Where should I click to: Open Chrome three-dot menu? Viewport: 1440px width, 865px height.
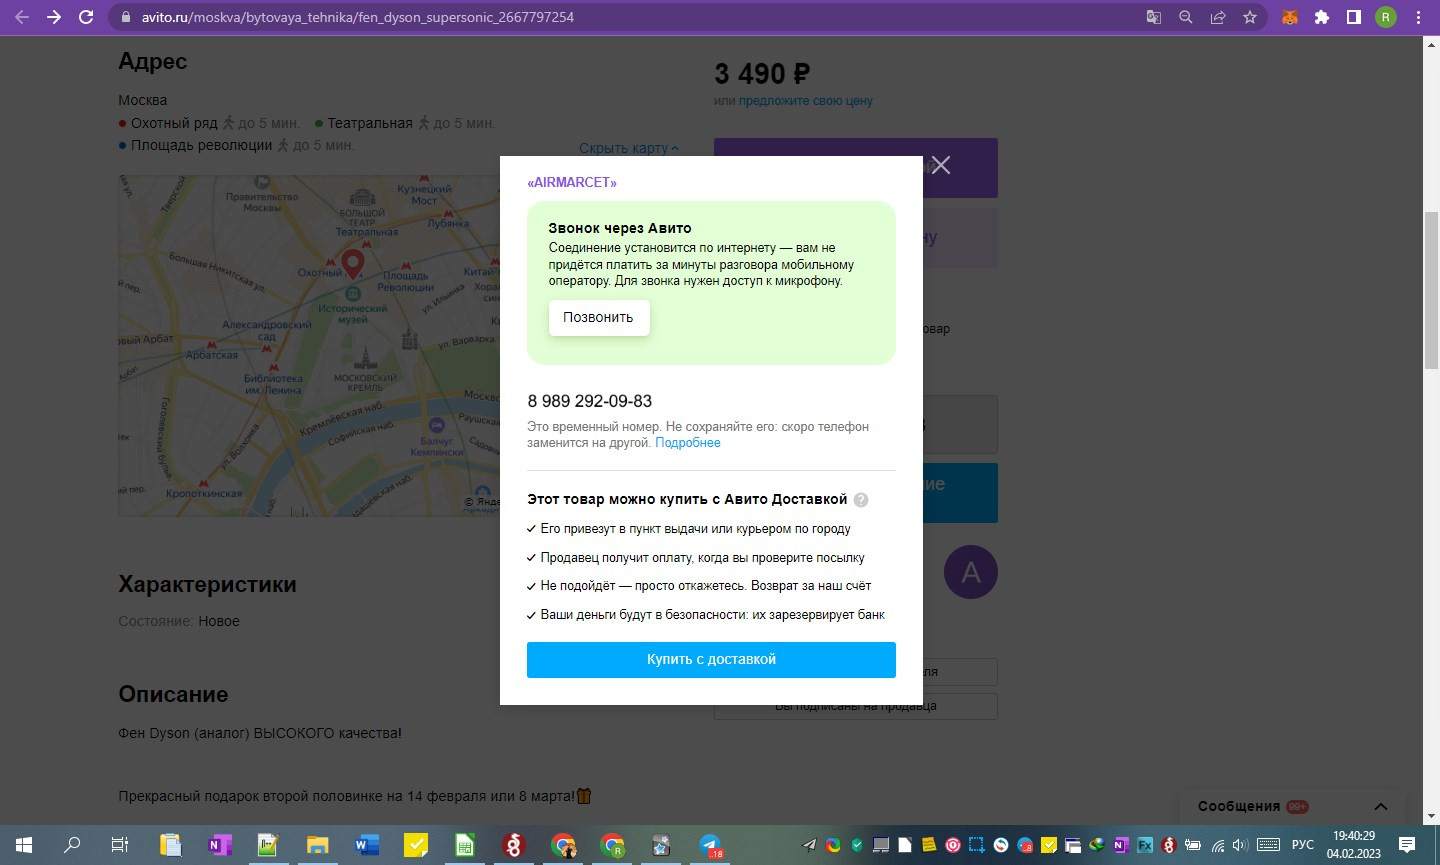1418,17
